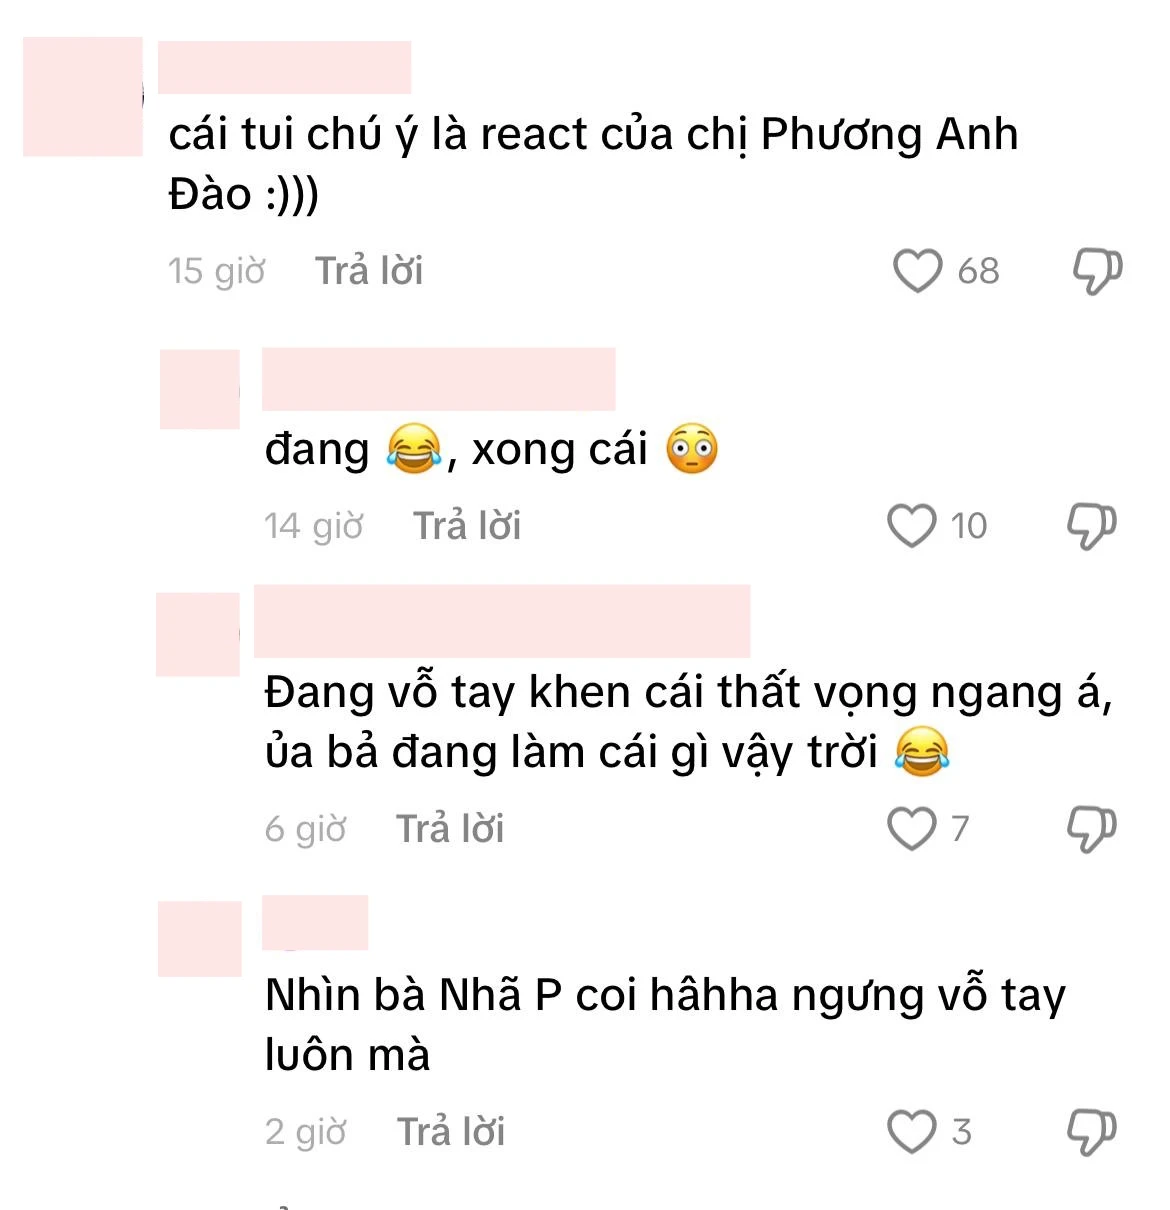The width and height of the screenshot is (1170, 1210).
Task: Open the top commenter's profile avatar
Action: click(83, 97)
